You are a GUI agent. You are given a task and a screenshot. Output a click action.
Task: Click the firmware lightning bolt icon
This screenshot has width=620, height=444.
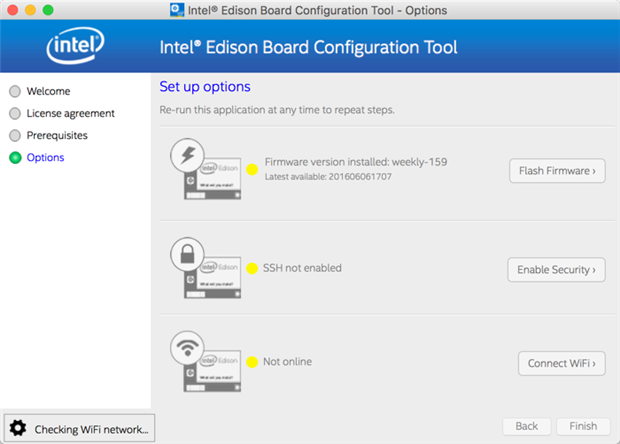(x=188, y=155)
